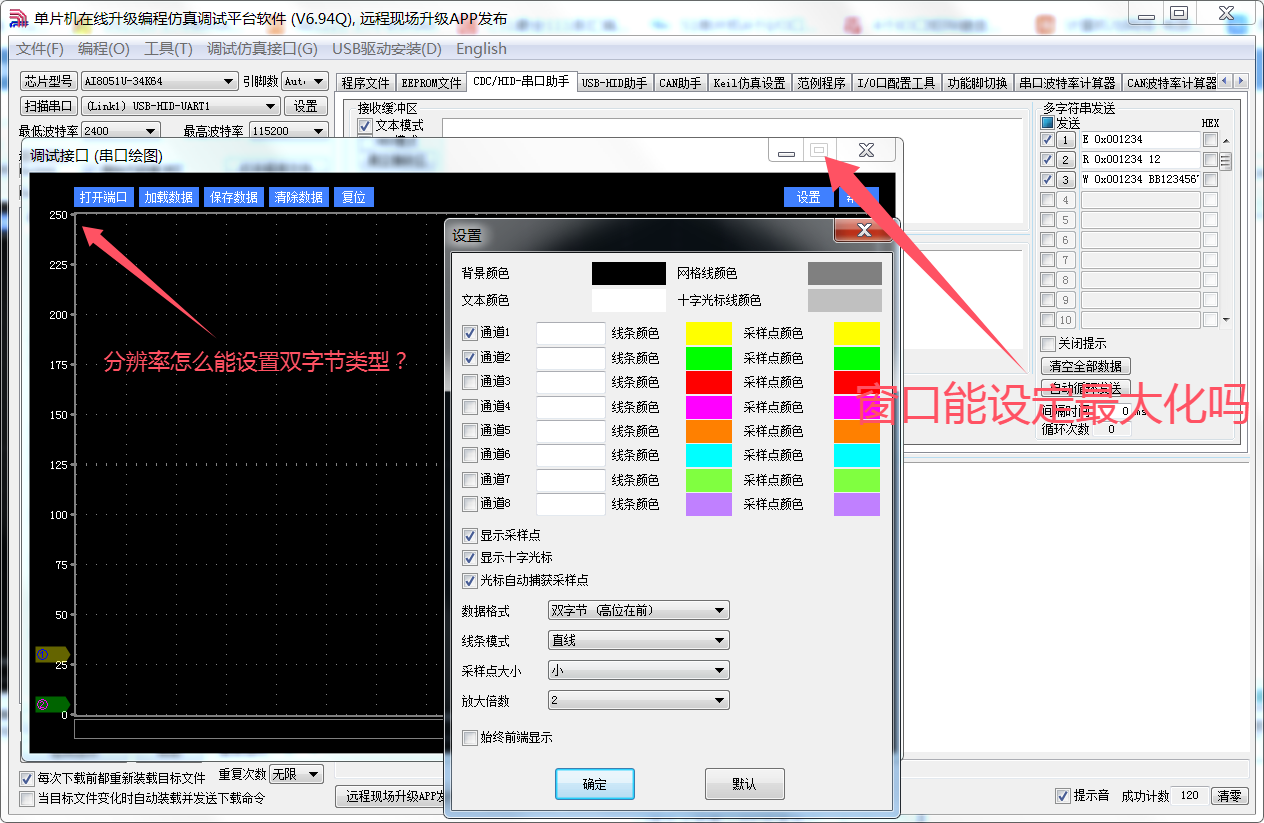Click multi-string row 1 text field
The image size is (1264, 823).
(x=1140, y=140)
